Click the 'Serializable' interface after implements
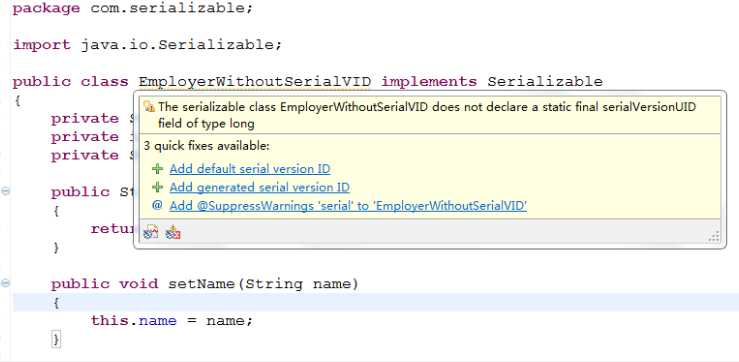 tap(545, 82)
